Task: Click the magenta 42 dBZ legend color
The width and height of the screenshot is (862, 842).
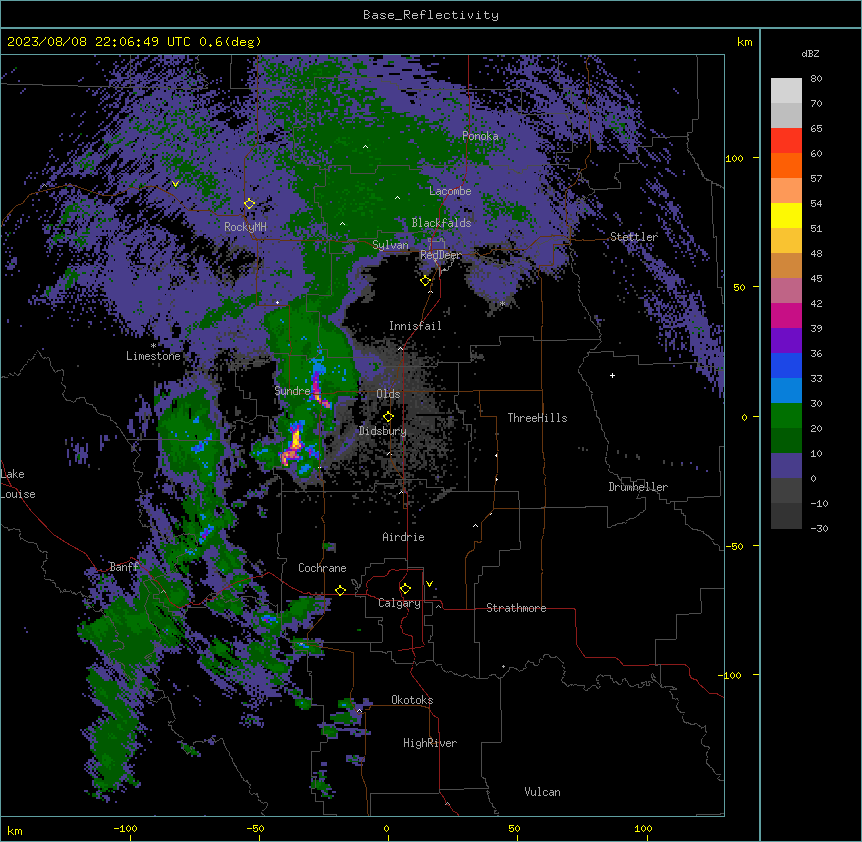Action: point(786,315)
